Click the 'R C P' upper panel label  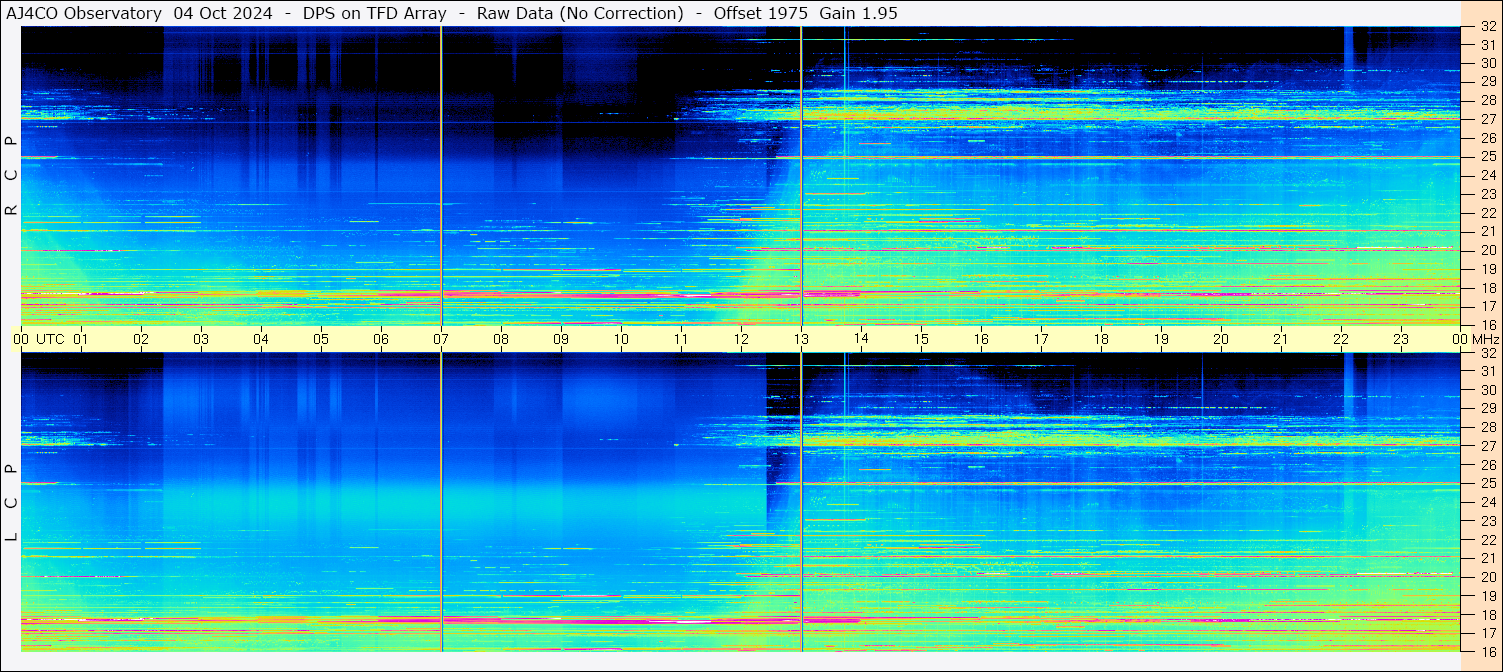[11, 175]
